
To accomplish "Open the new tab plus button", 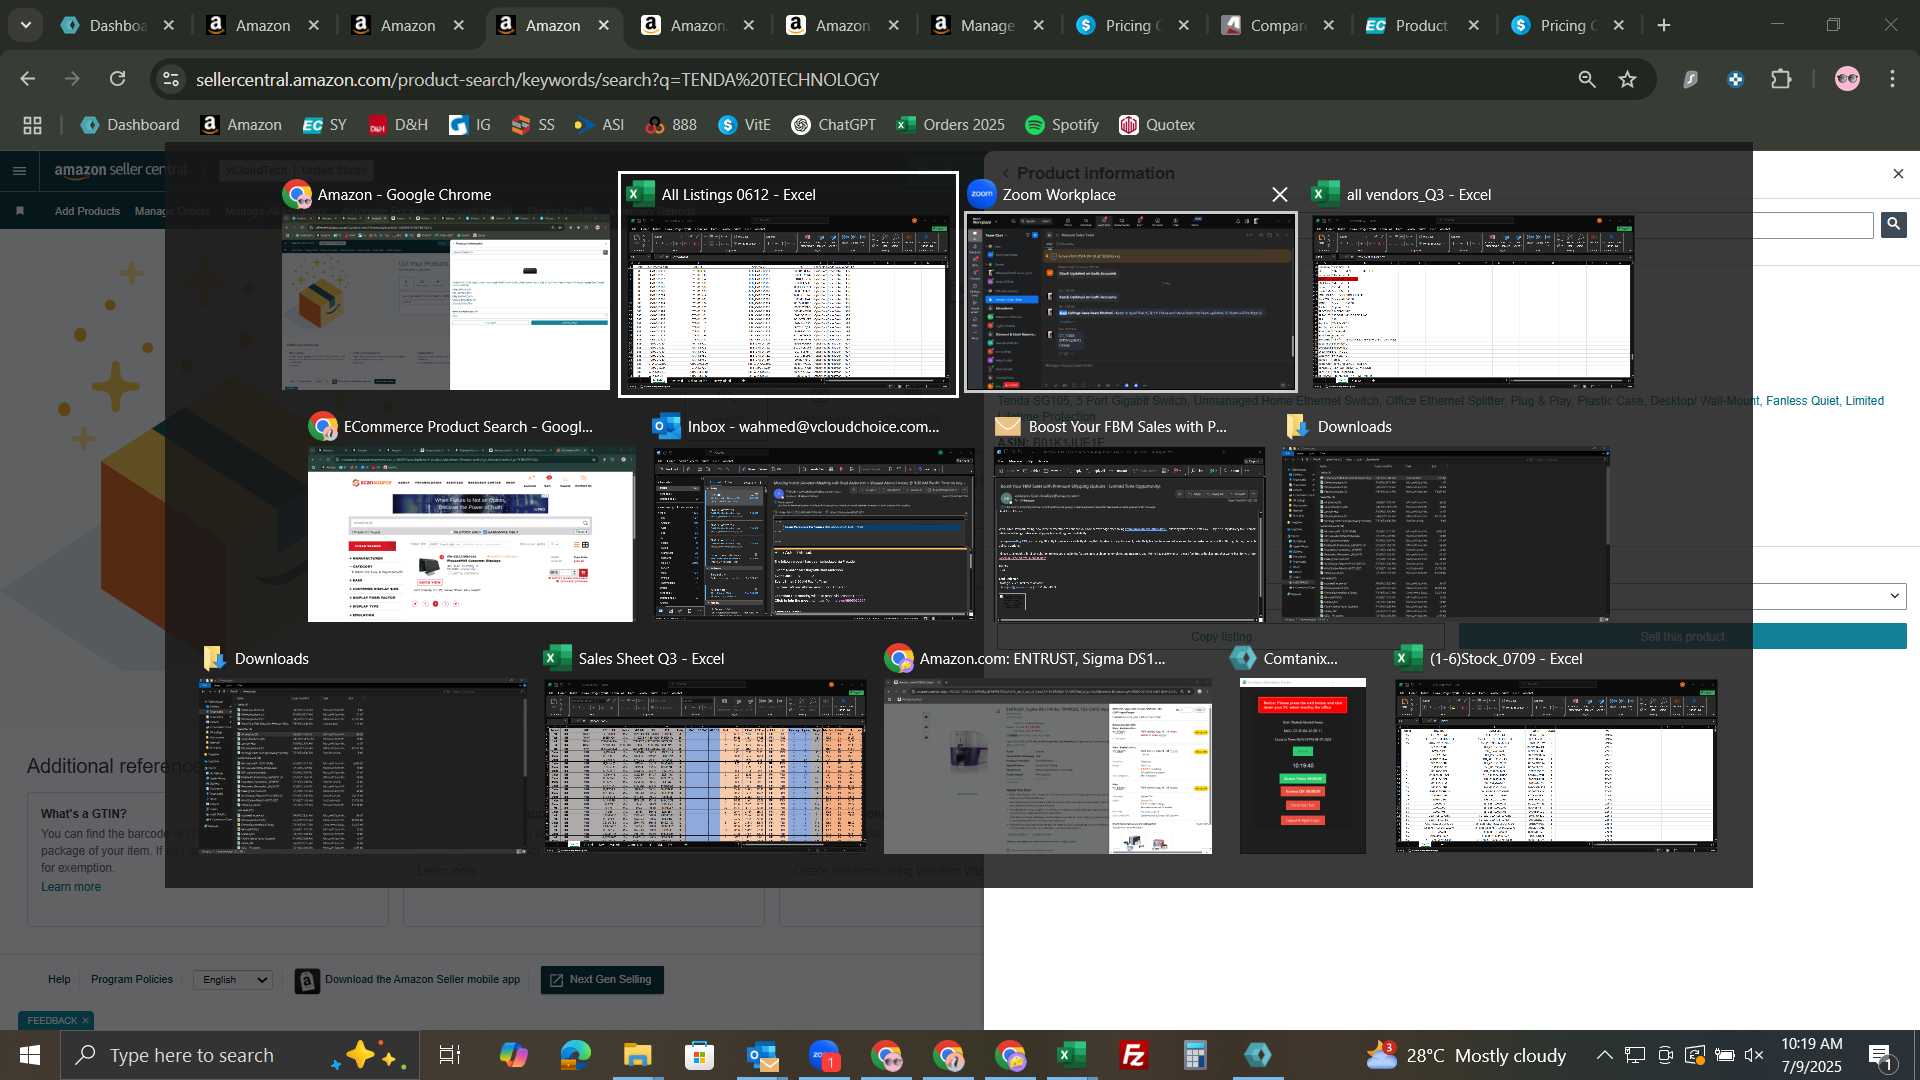I will 1664,25.
